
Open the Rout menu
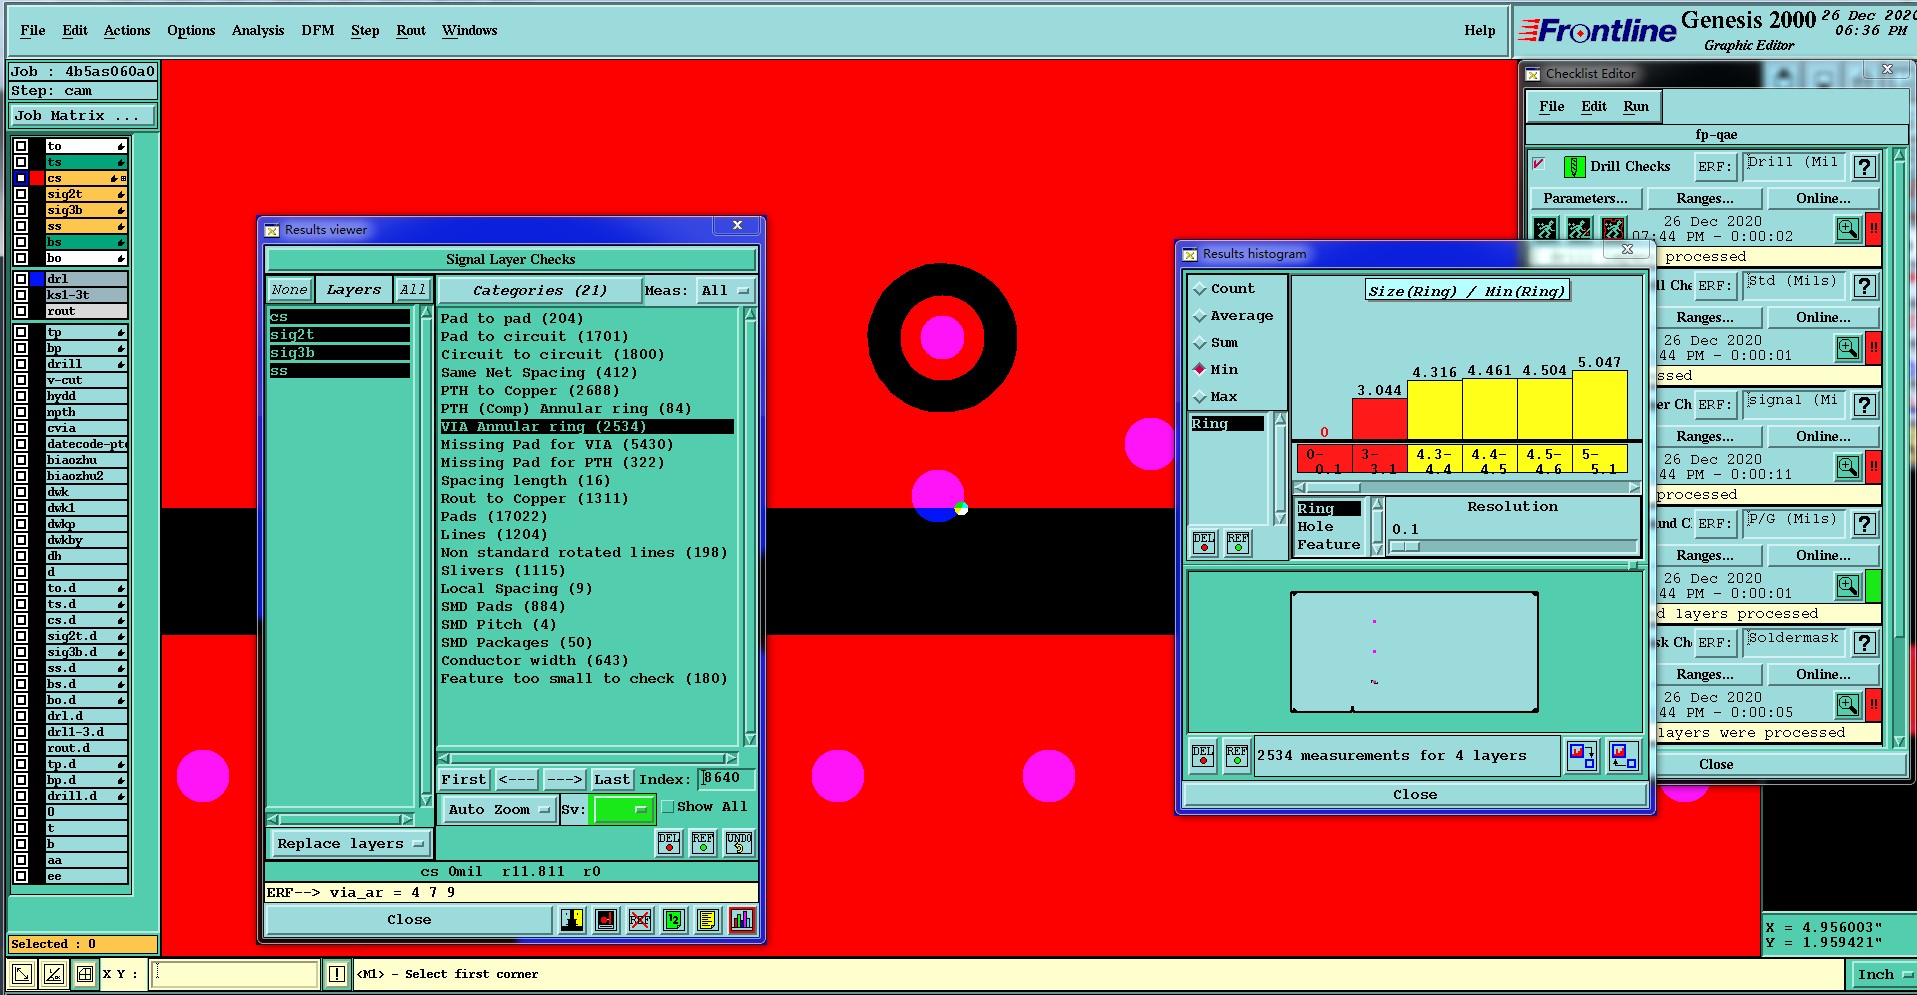(411, 31)
